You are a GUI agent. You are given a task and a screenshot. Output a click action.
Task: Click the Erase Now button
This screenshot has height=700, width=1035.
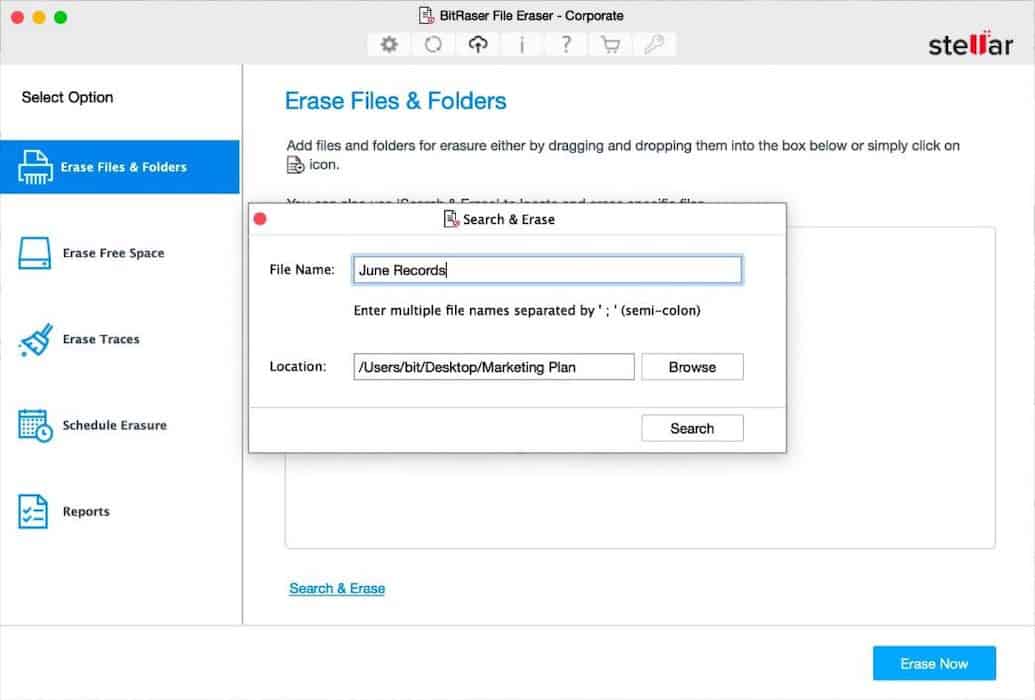pyautogui.click(x=934, y=663)
